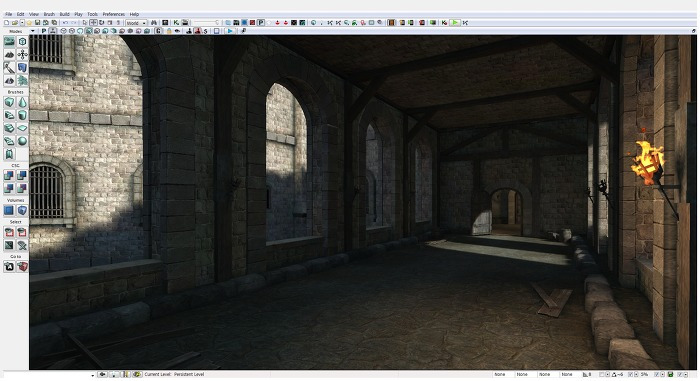Viewport: 700px width, 381px height.
Task: Open Landscape editing mode
Action: 9,80
